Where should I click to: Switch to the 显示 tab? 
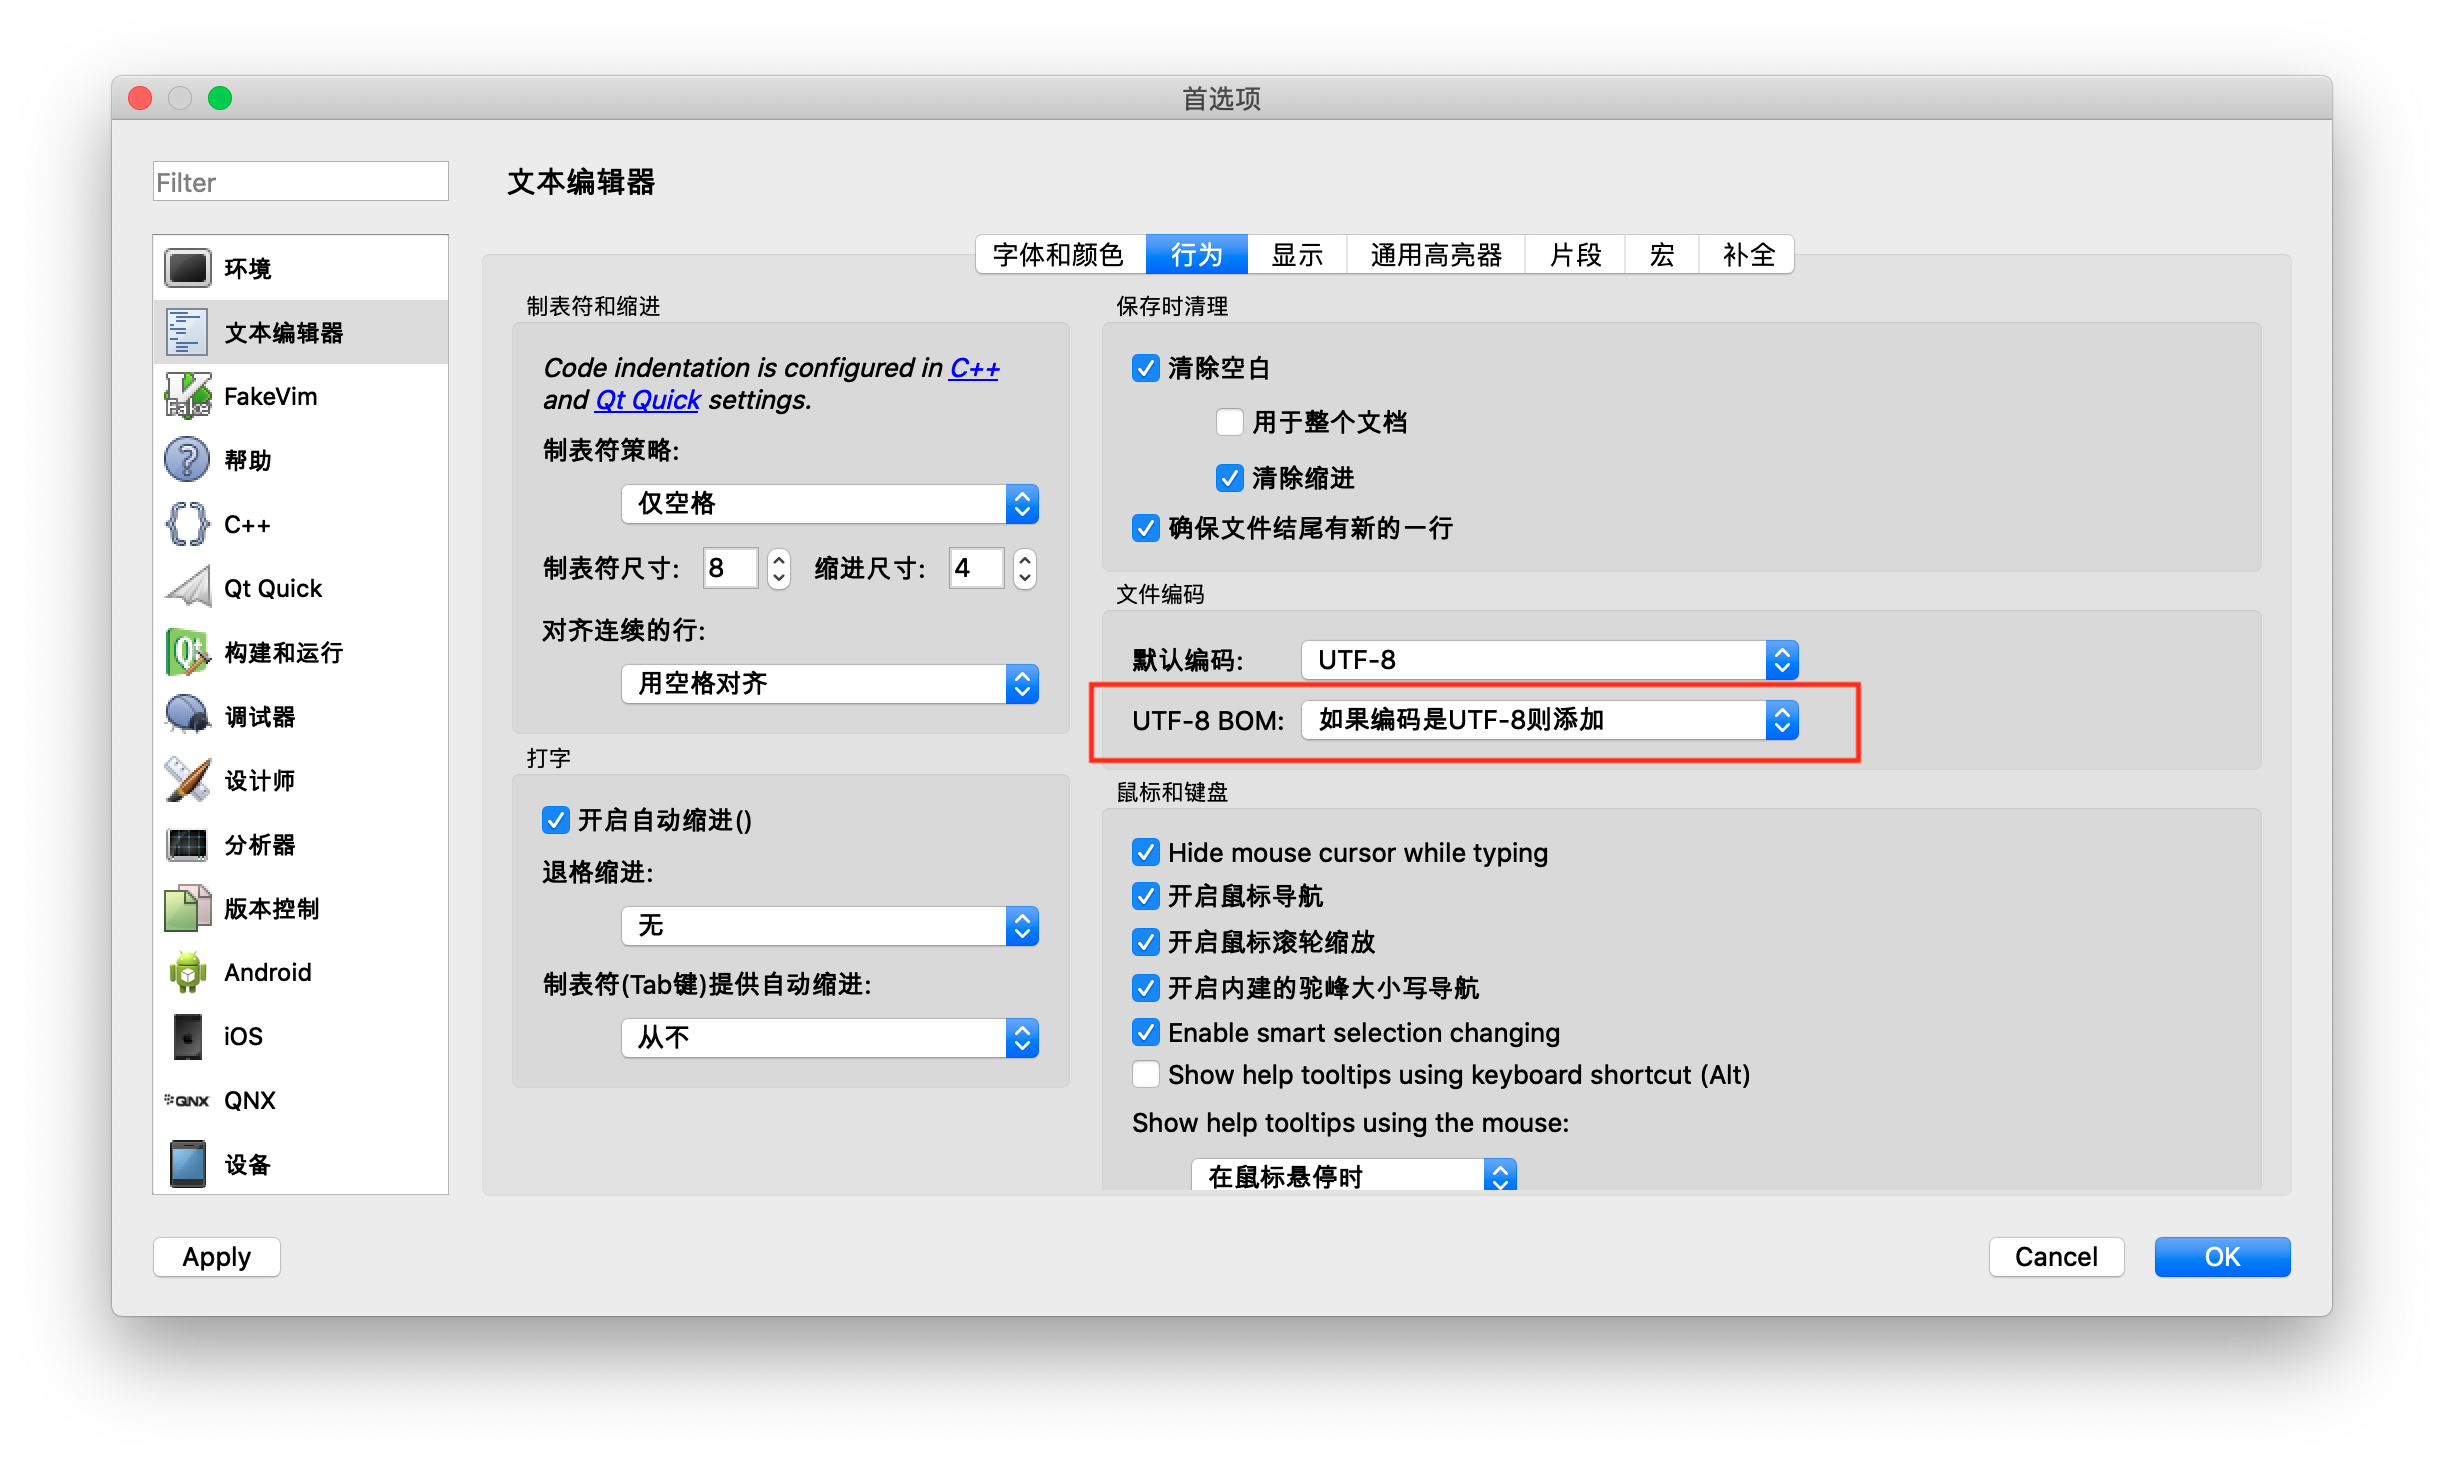[x=1296, y=254]
